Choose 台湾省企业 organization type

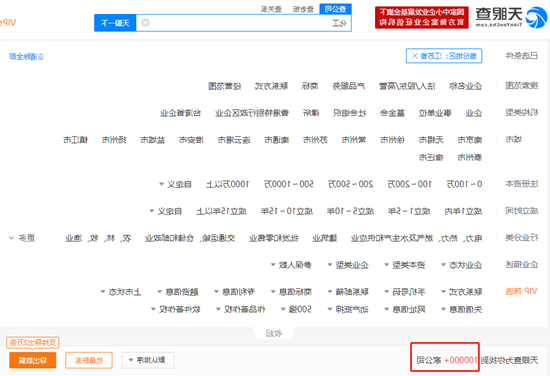[x=180, y=113]
